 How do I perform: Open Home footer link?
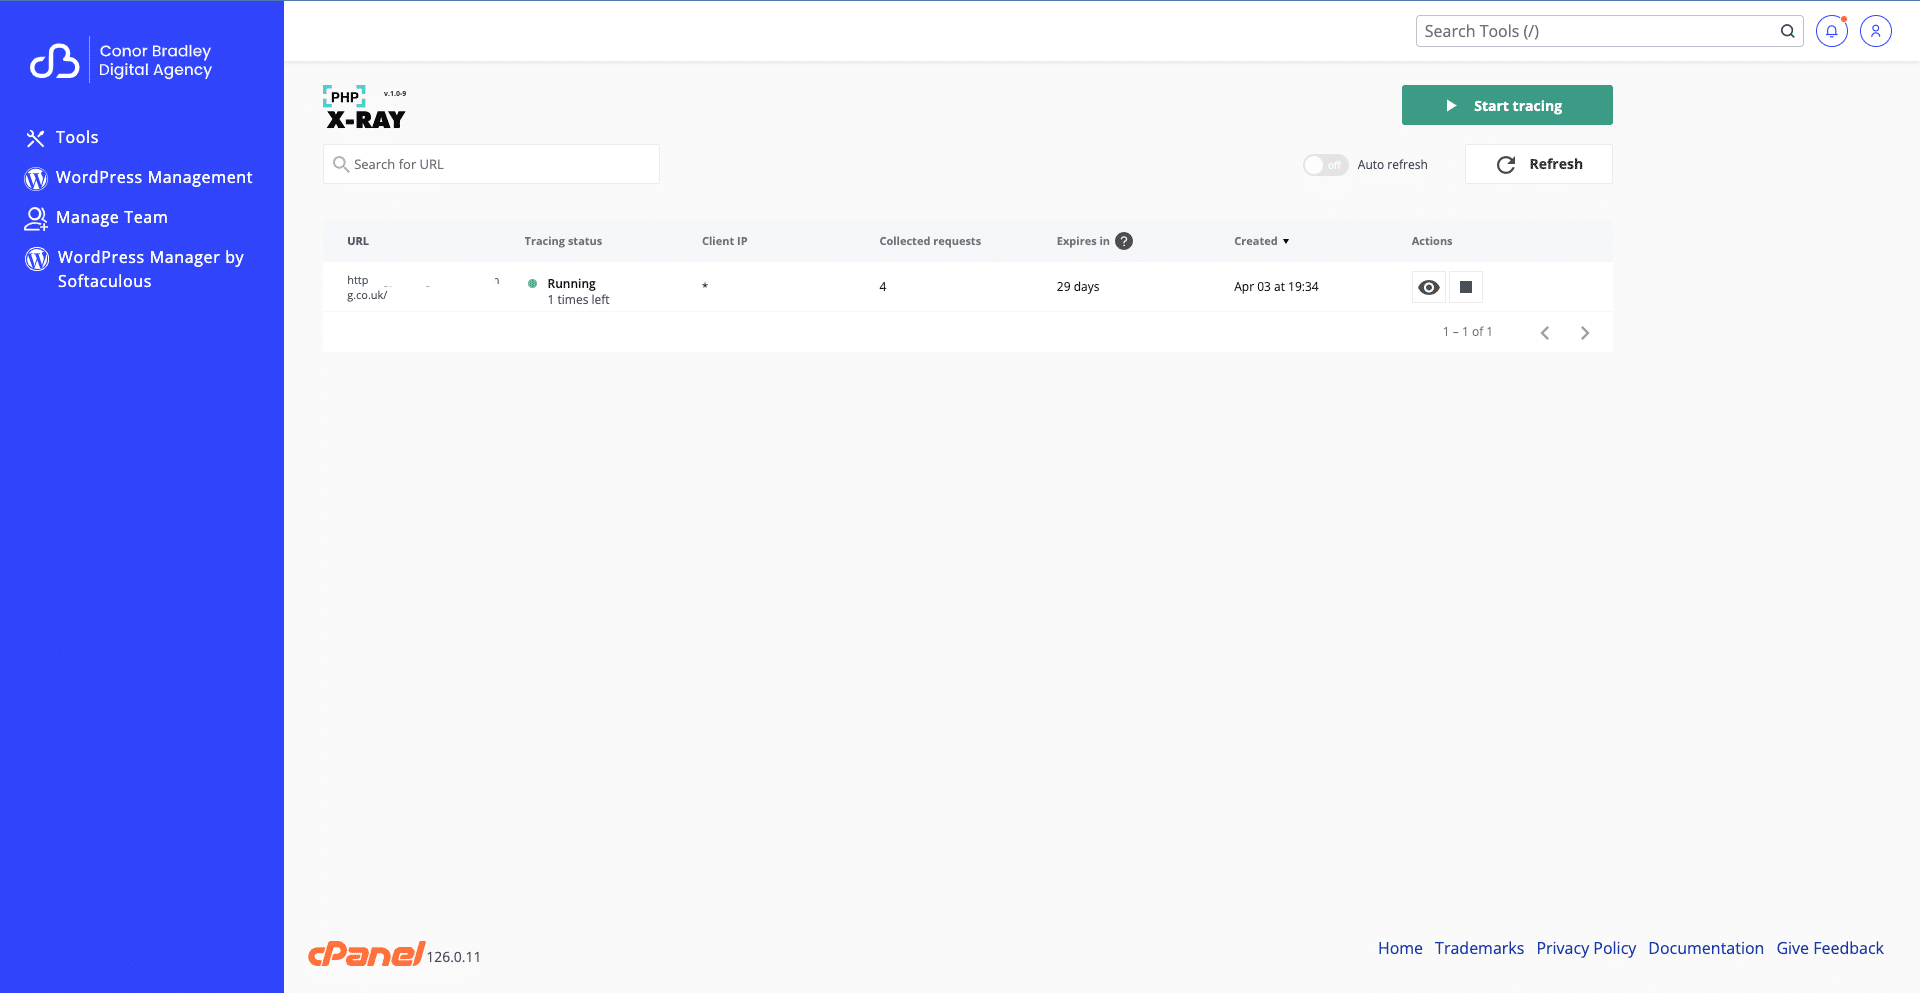tap(1400, 948)
